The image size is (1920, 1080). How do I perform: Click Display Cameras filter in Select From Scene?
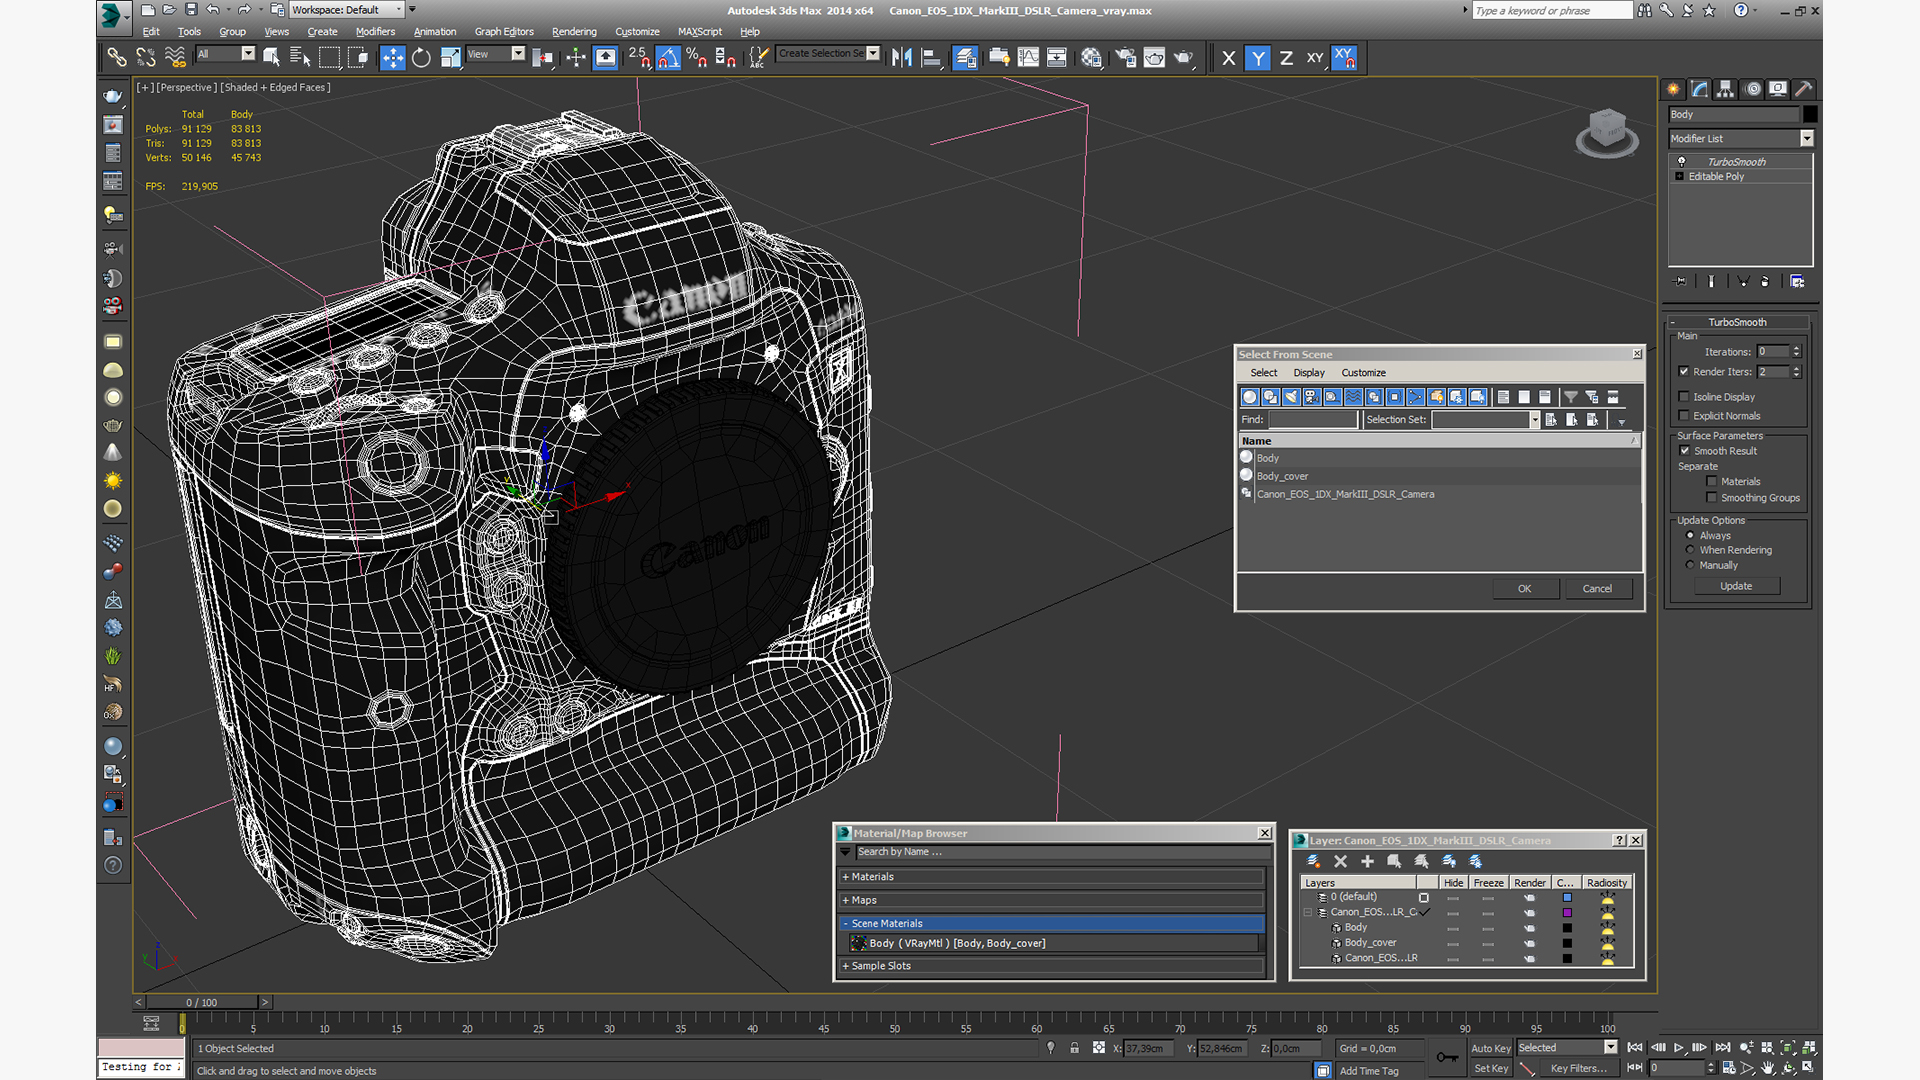pyautogui.click(x=1312, y=397)
